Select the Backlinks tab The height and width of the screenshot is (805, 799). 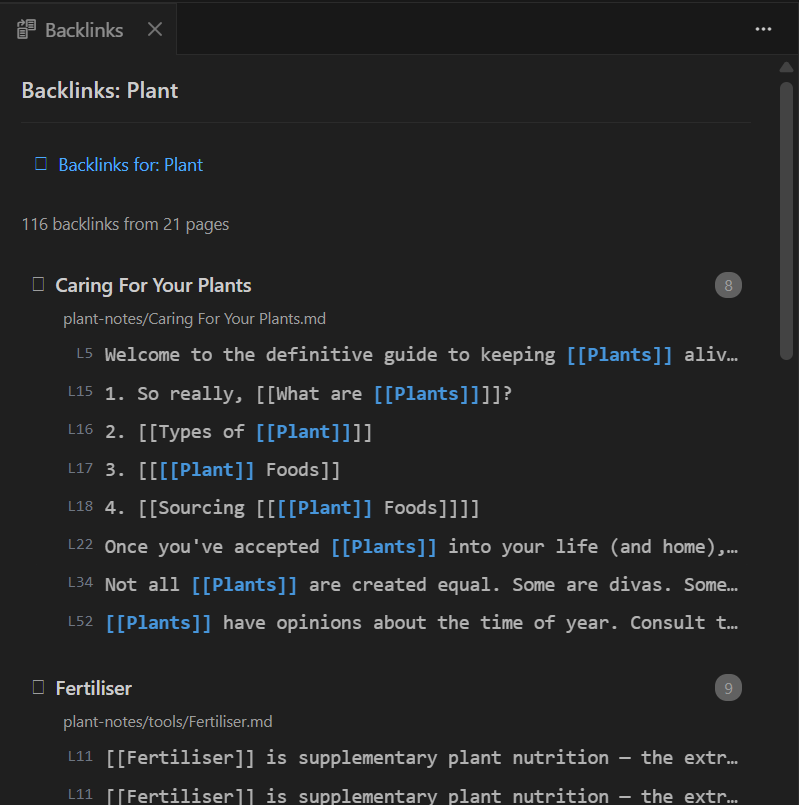[88, 29]
